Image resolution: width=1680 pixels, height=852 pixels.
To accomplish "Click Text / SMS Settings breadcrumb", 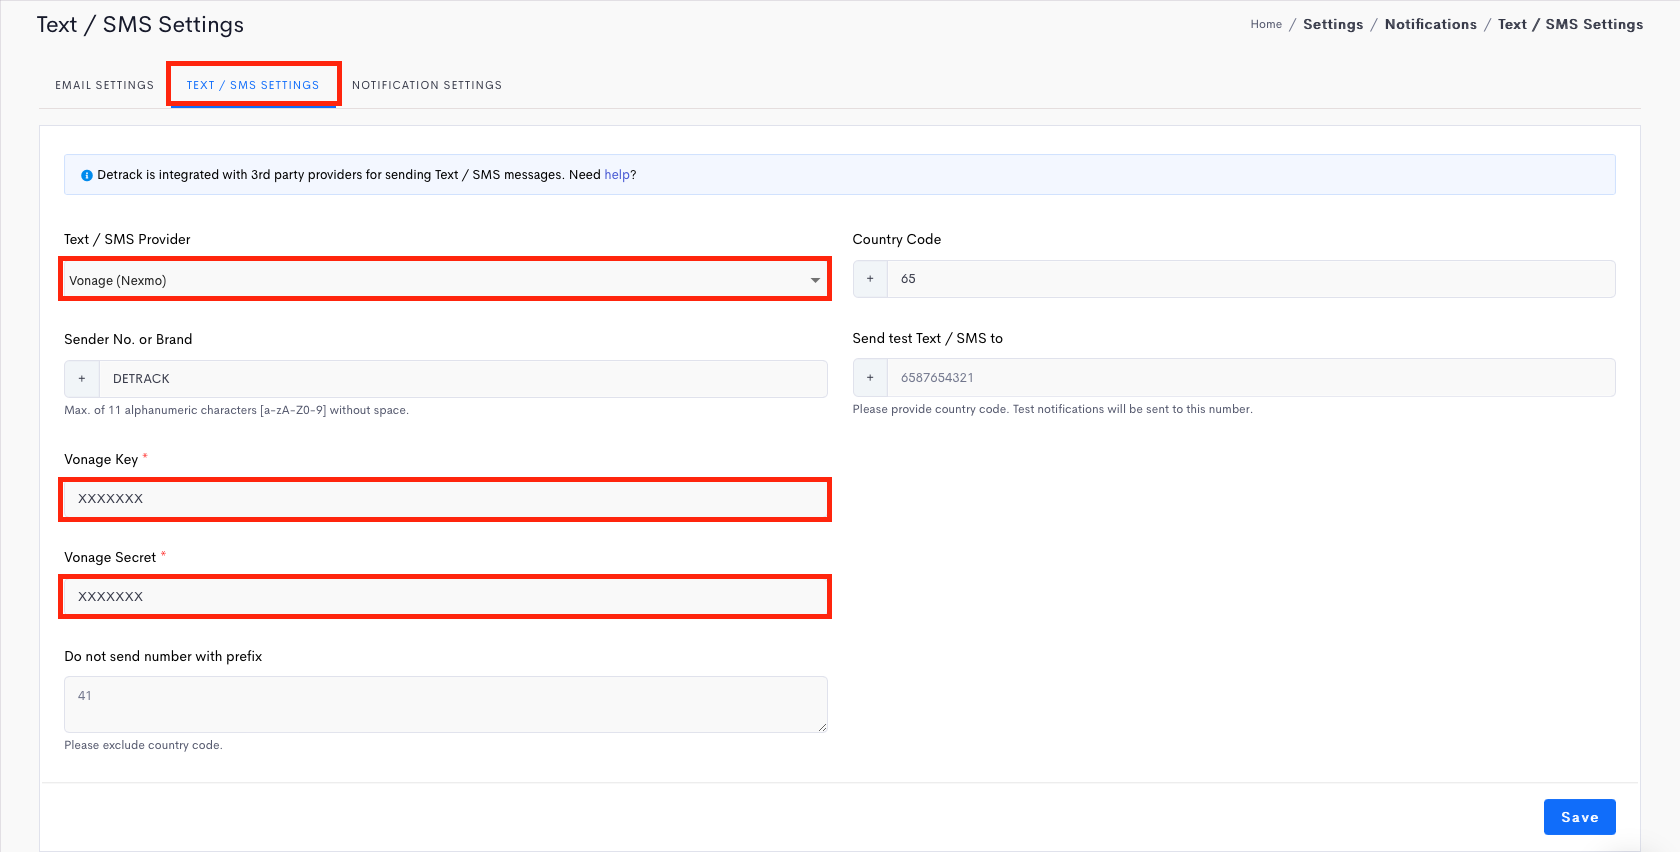I will click(1570, 24).
